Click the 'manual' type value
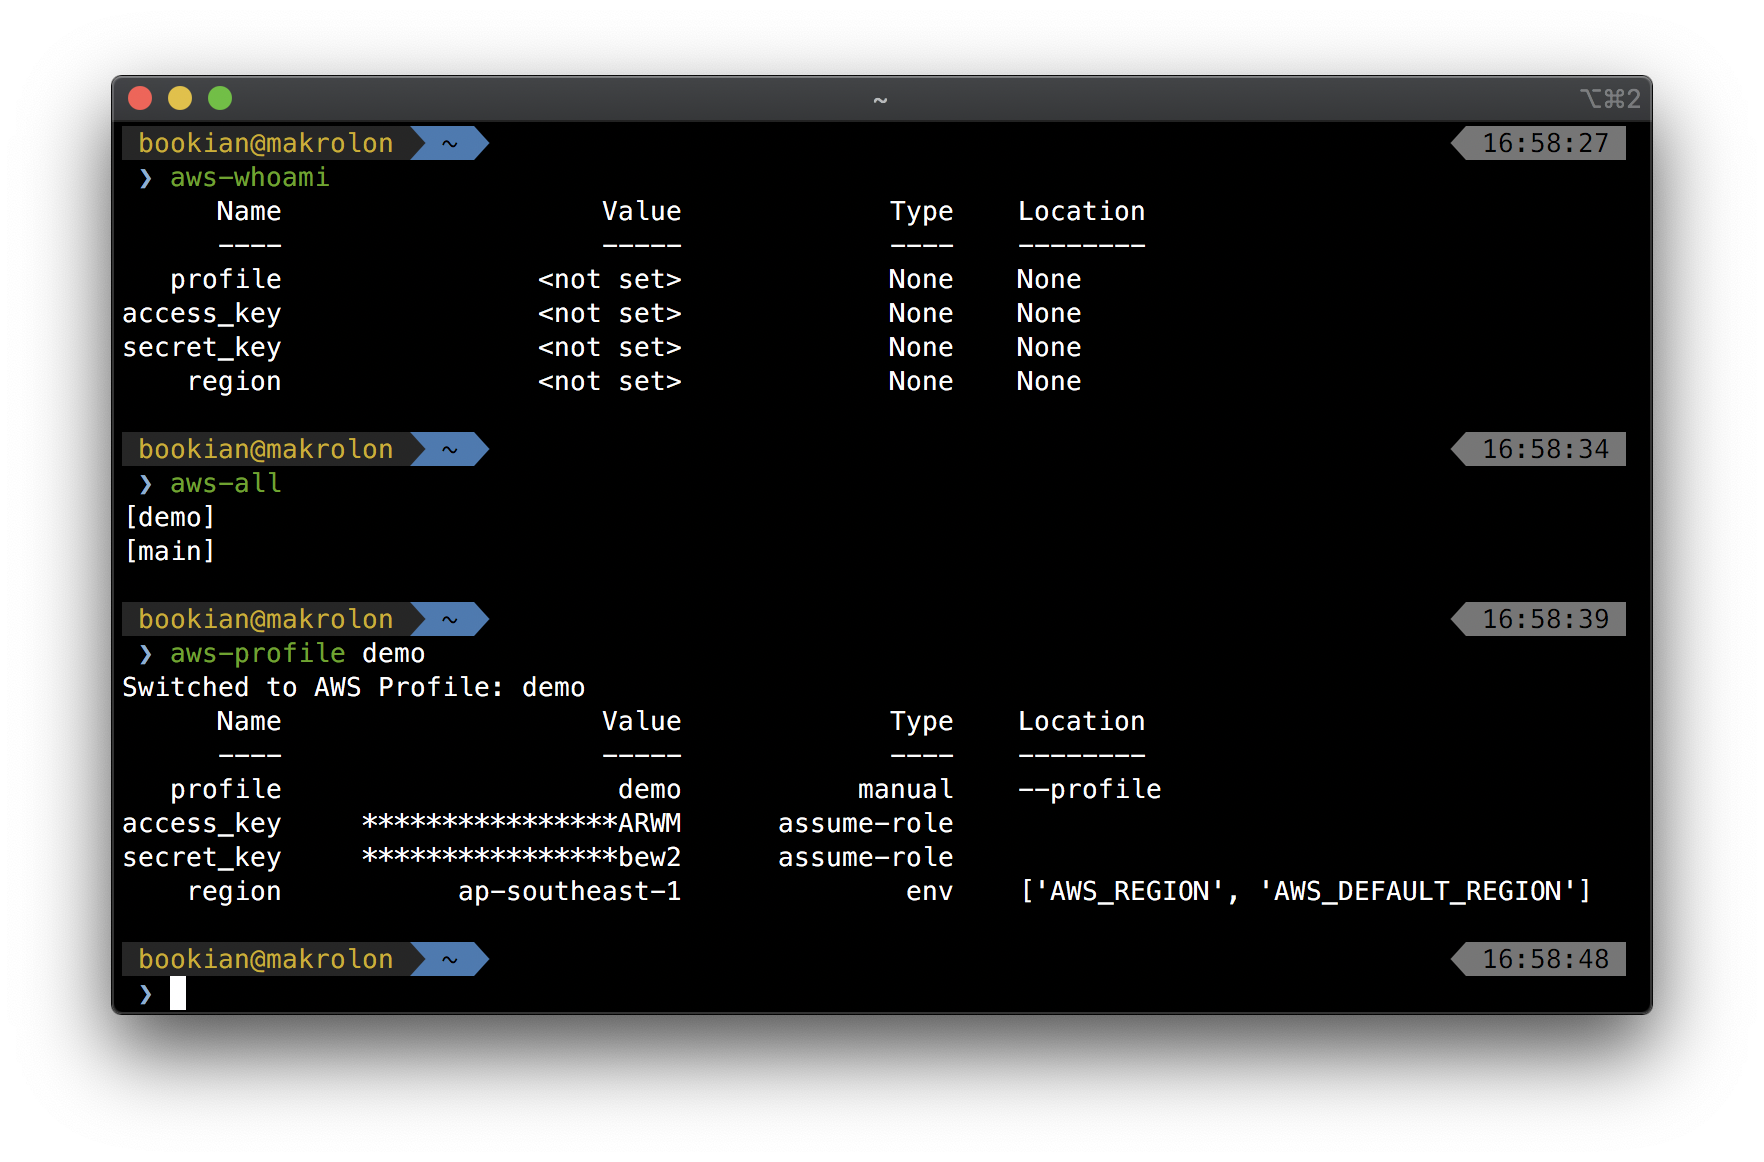1764x1162 pixels. tap(906, 789)
